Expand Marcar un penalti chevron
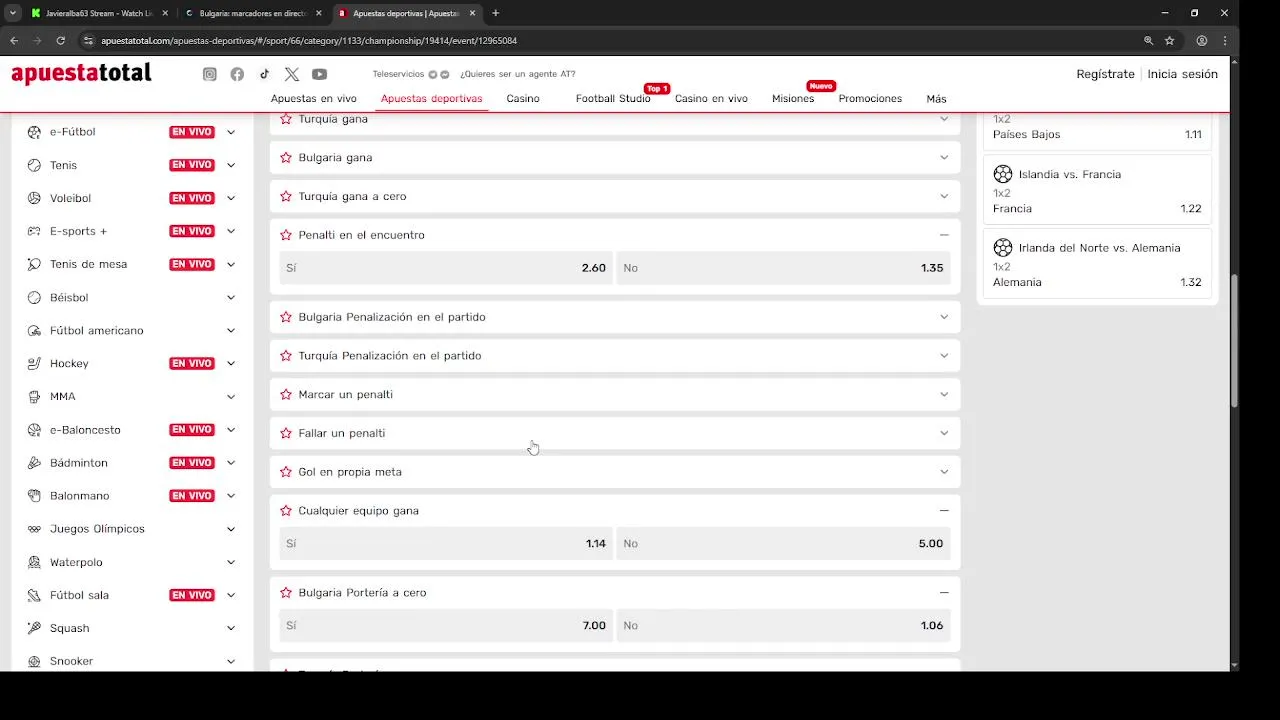The image size is (1280, 720). click(943, 394)
